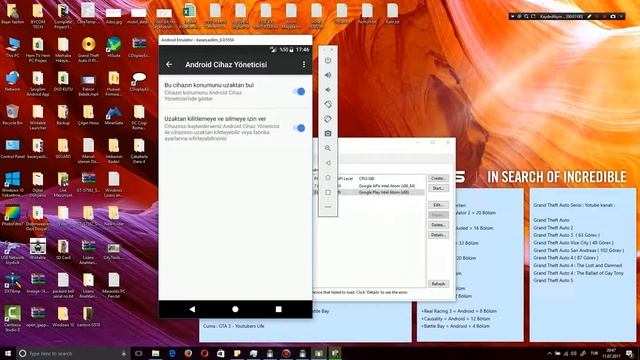Image resolution: width=640 pixels, height=360 pixels.
Task: Tap Android navigation bar recents square
Action: coord(278,309)
